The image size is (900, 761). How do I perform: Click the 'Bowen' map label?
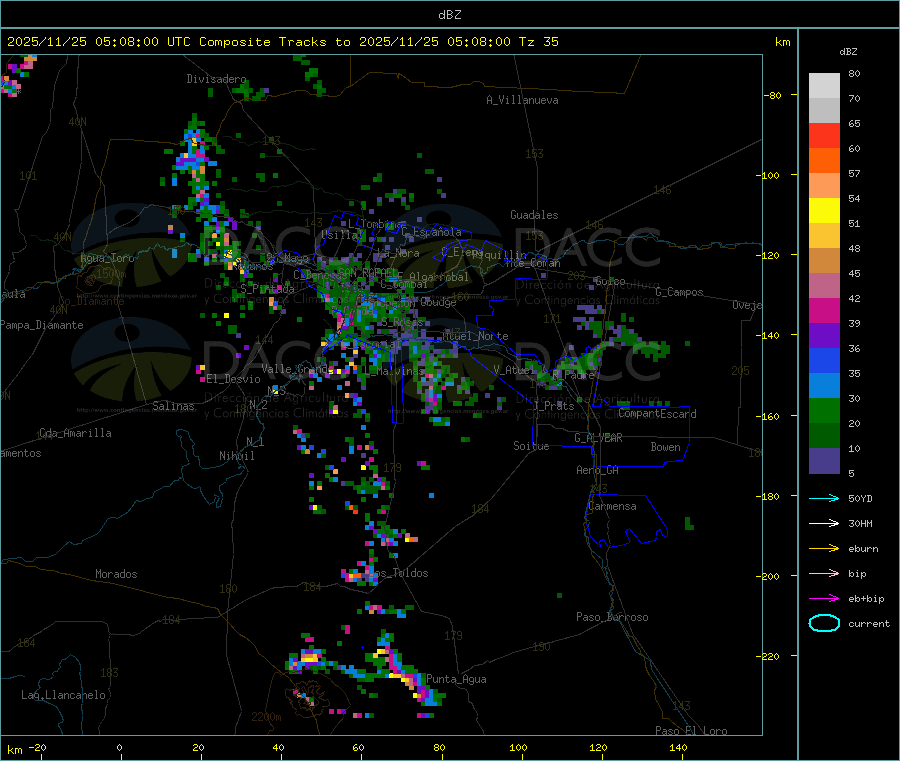[665, 447]
